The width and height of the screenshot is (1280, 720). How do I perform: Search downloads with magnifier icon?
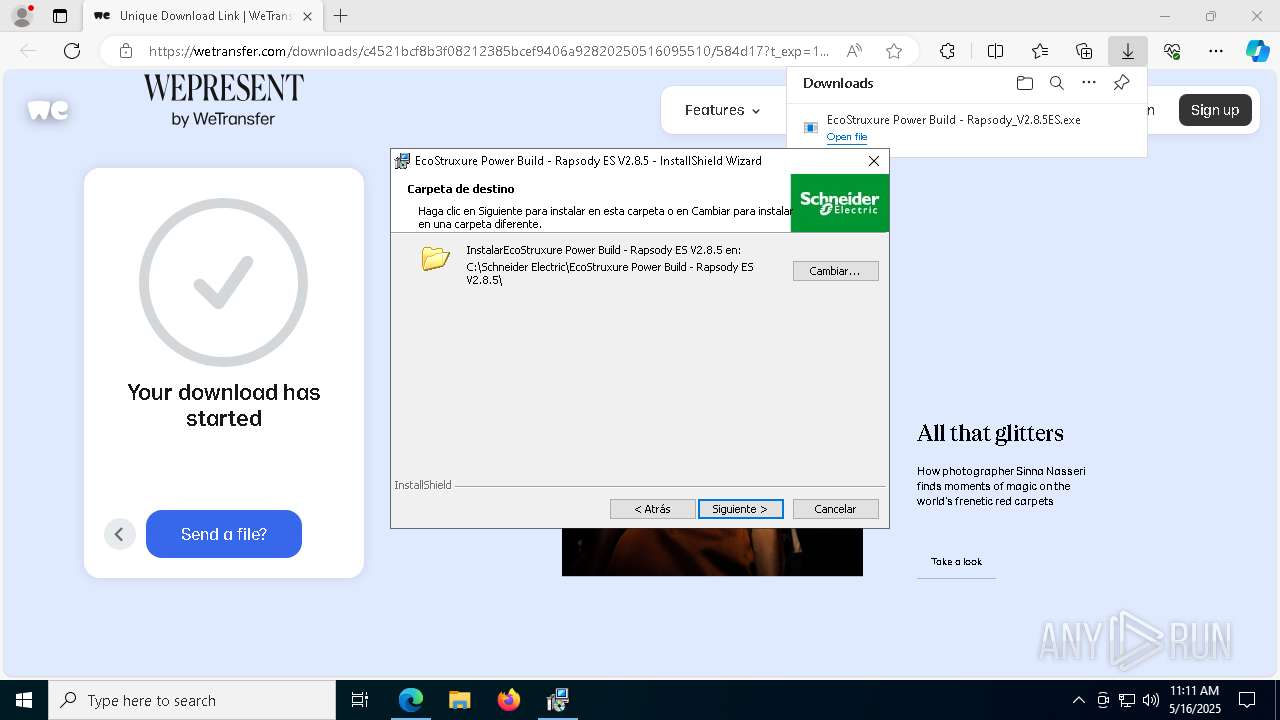1057,83
